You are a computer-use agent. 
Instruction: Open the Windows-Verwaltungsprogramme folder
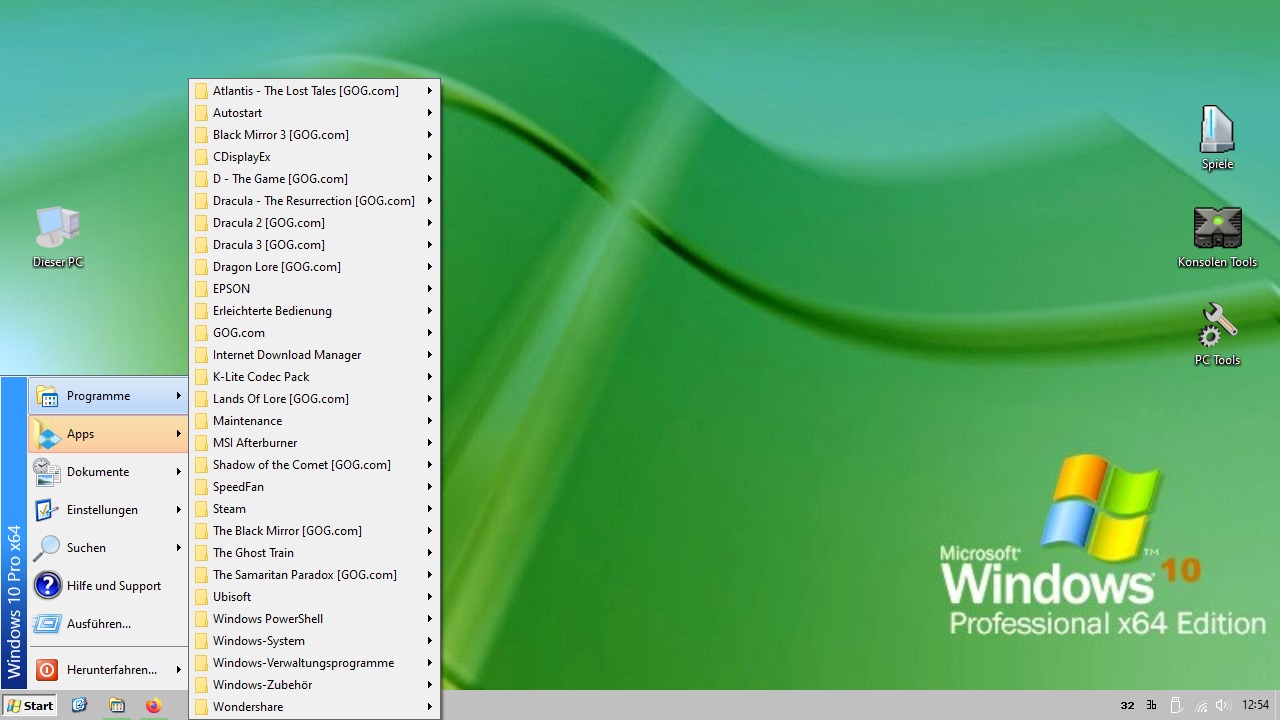314,663
